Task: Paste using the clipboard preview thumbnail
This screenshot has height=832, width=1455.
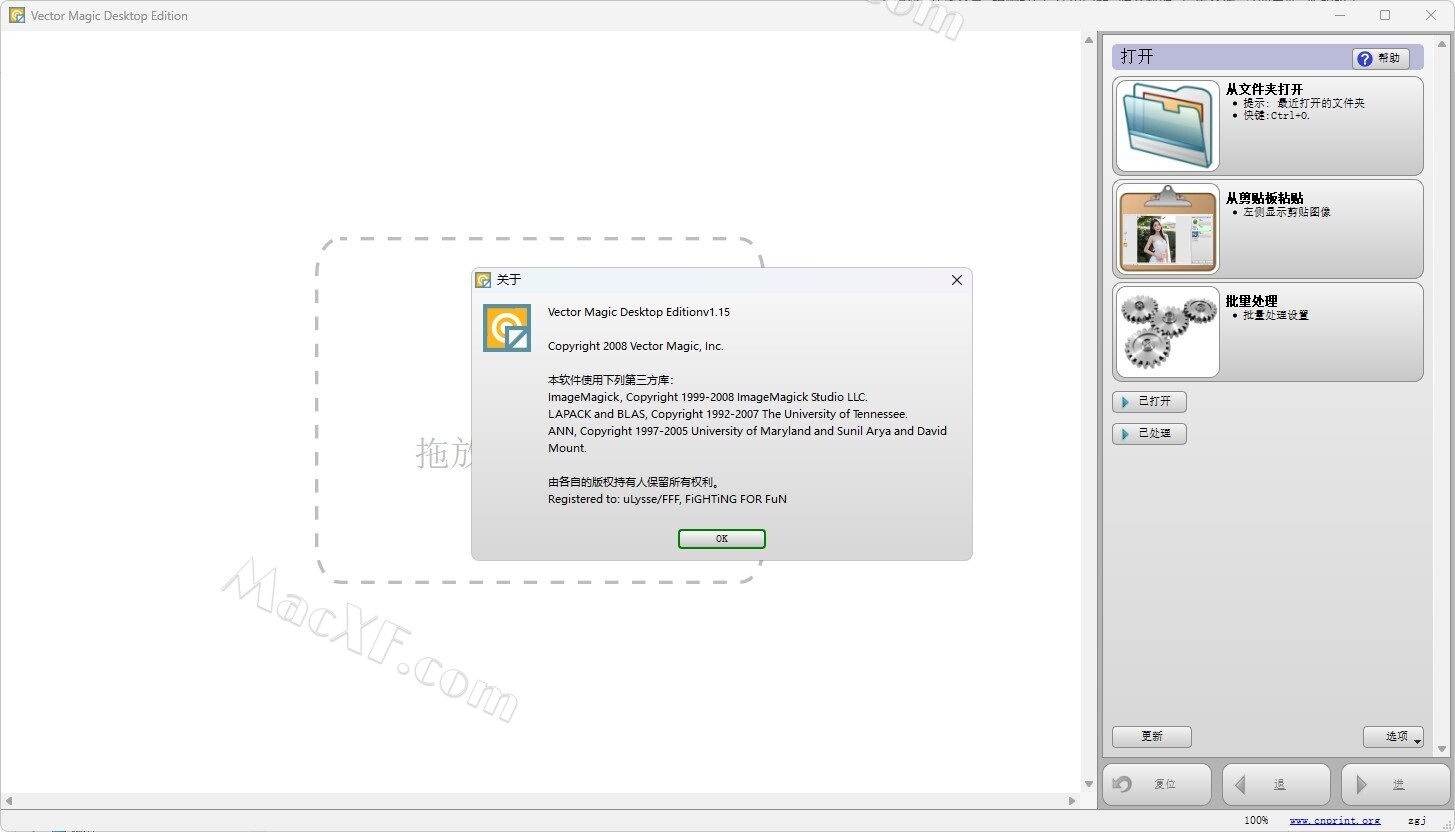Action: click(x=1167, y=228)
